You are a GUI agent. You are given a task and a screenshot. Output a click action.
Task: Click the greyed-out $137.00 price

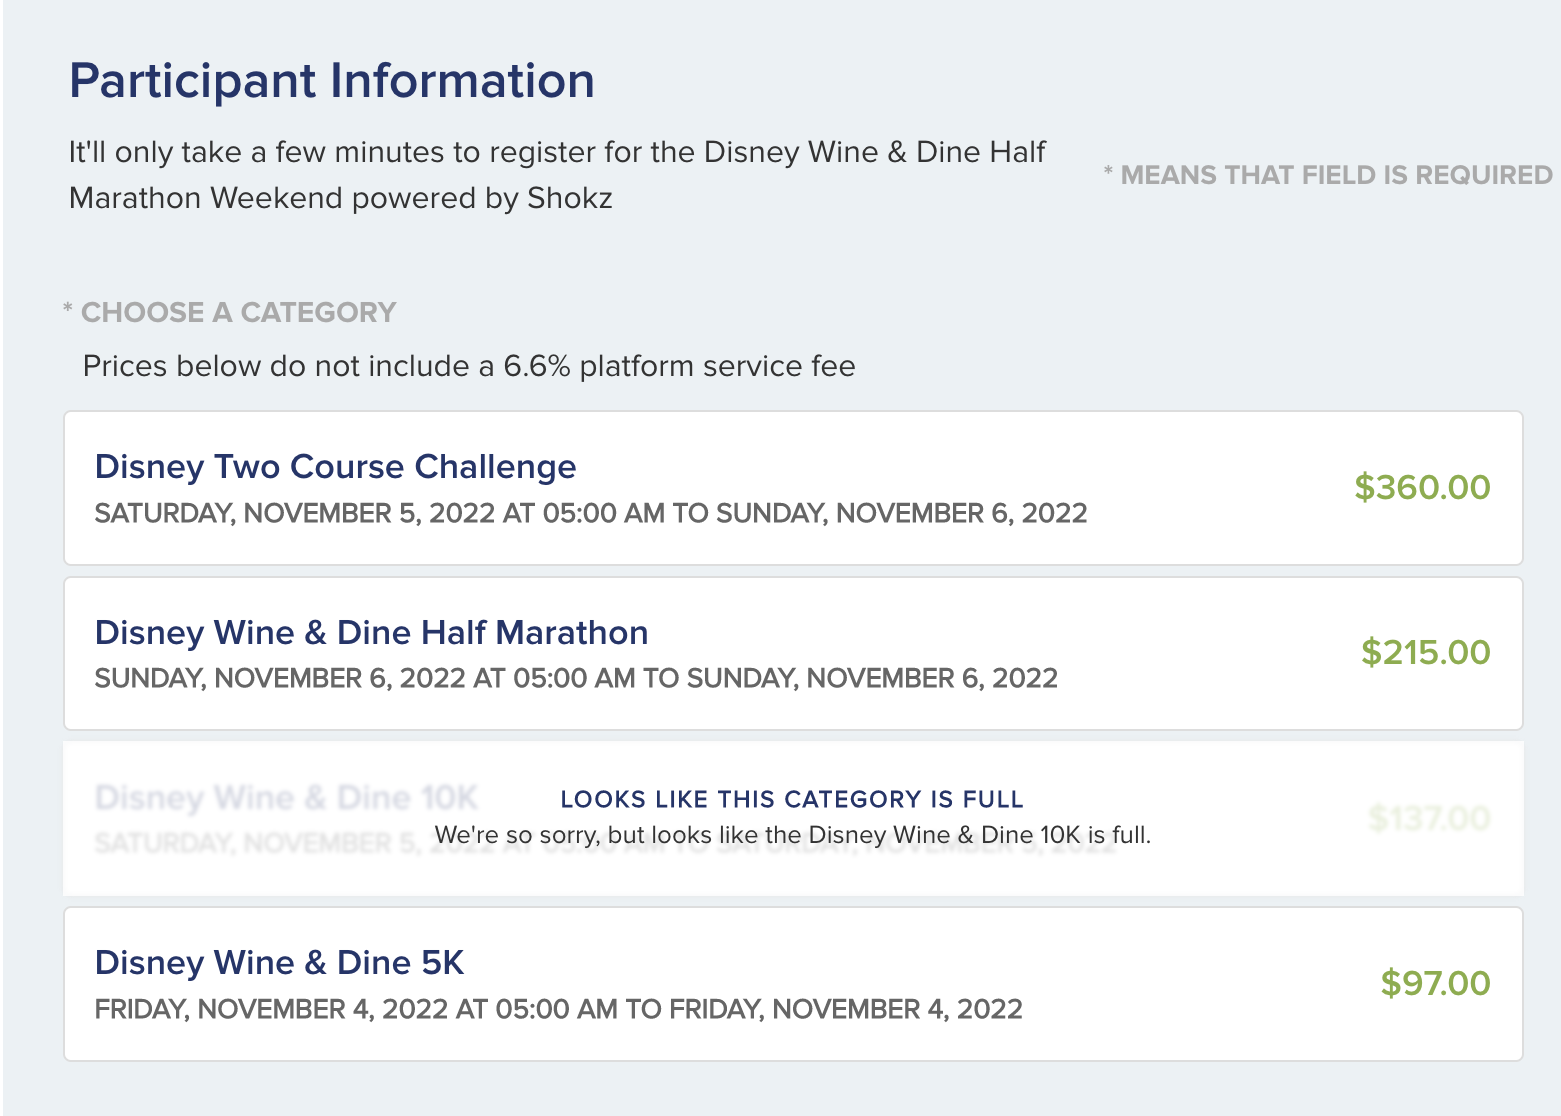point(1429,818)
